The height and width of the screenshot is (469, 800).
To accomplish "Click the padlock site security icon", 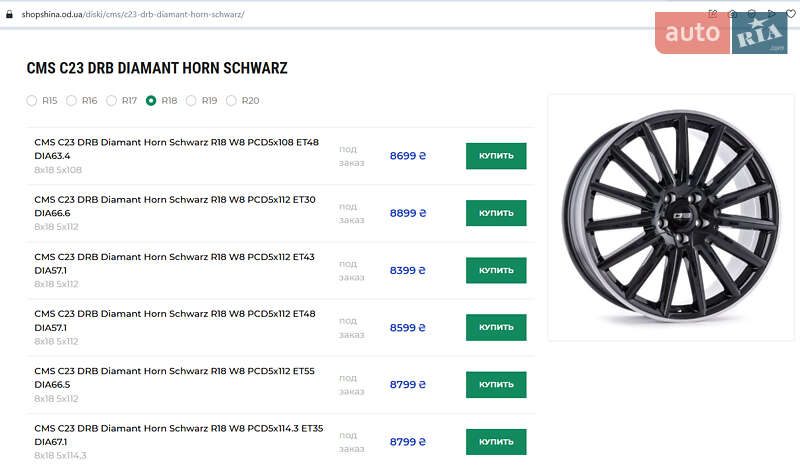I will (9, 14).
